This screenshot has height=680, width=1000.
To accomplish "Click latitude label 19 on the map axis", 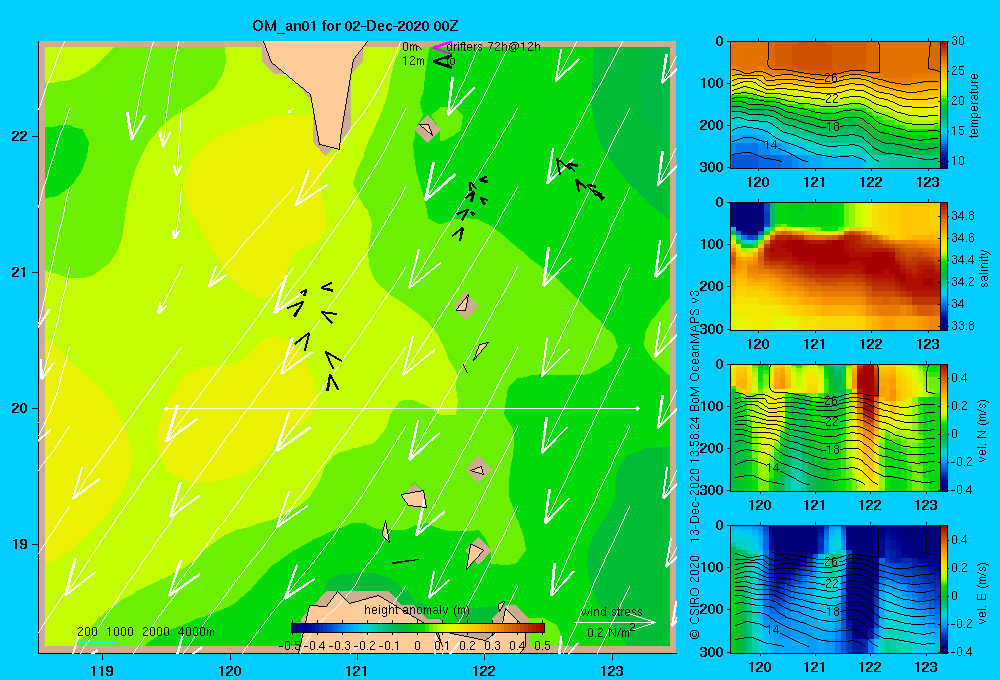I will tap(20, 544).
